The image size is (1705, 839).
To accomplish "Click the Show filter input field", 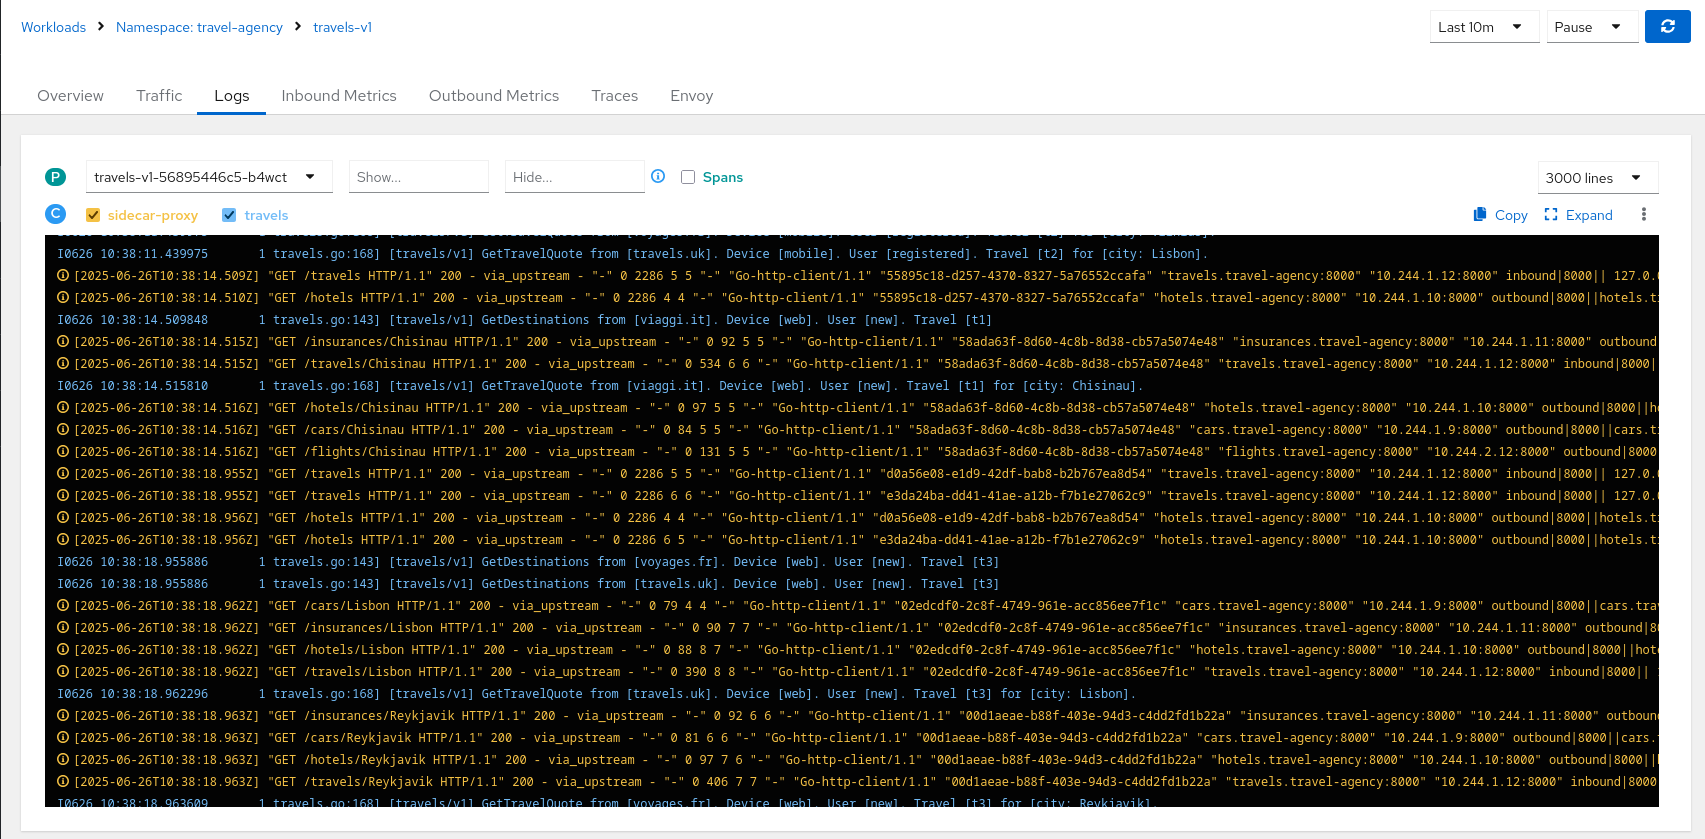I will click(418, 177).
